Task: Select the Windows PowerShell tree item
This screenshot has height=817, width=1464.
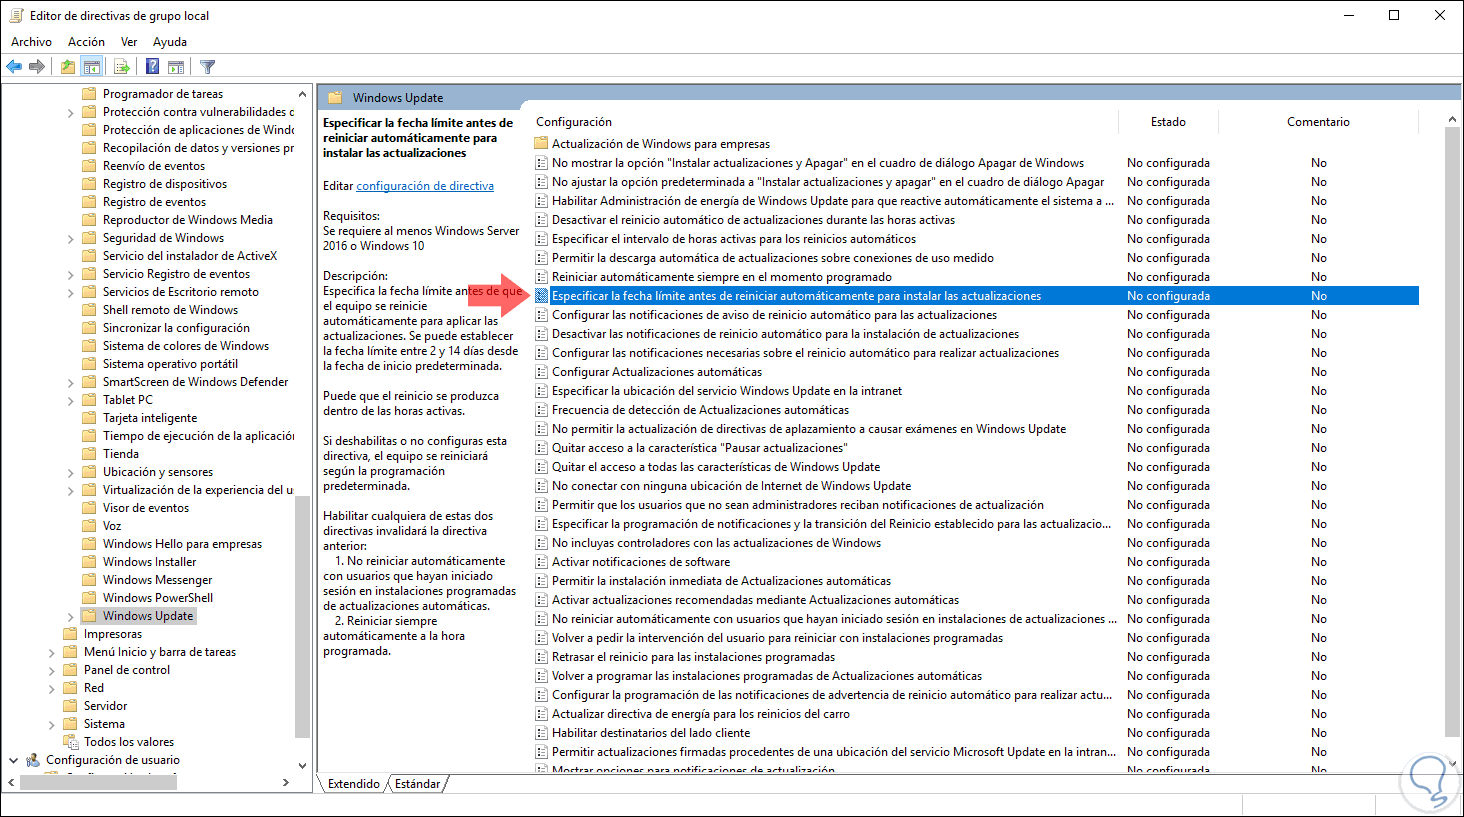Action: coord(158,598)
